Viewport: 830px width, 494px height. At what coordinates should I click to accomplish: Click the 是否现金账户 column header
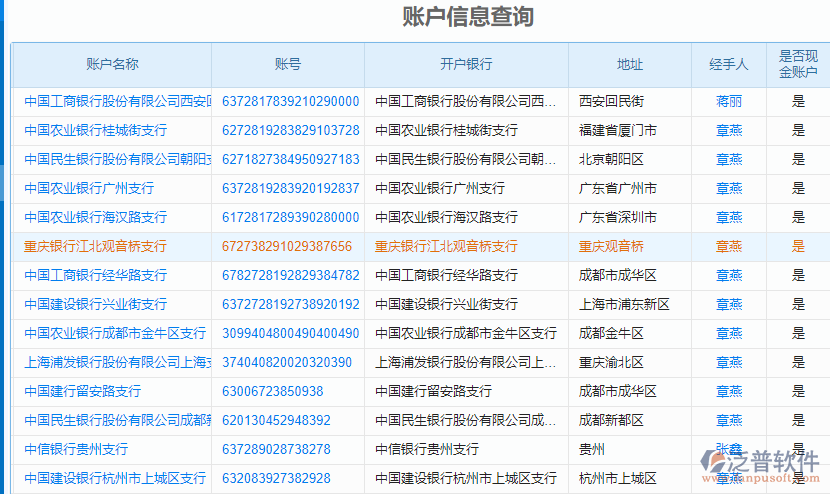coord(798,65)
